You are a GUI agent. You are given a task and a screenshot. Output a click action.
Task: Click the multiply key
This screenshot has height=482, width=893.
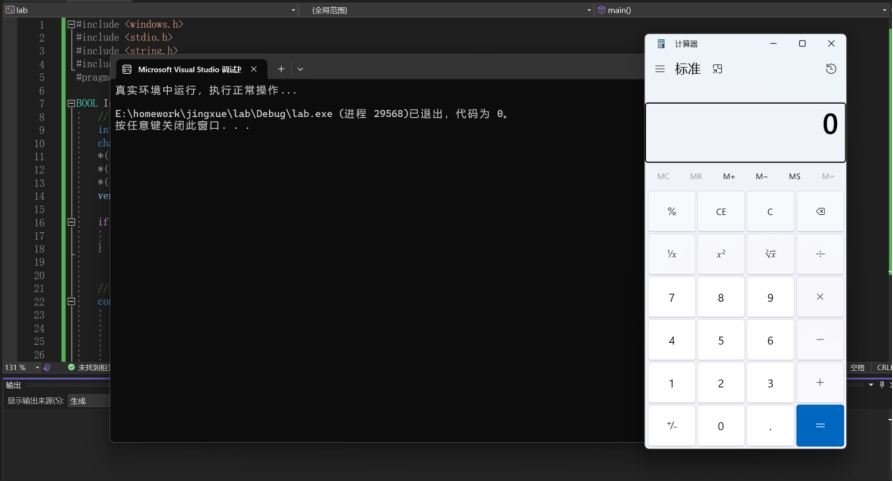point(820,297)
